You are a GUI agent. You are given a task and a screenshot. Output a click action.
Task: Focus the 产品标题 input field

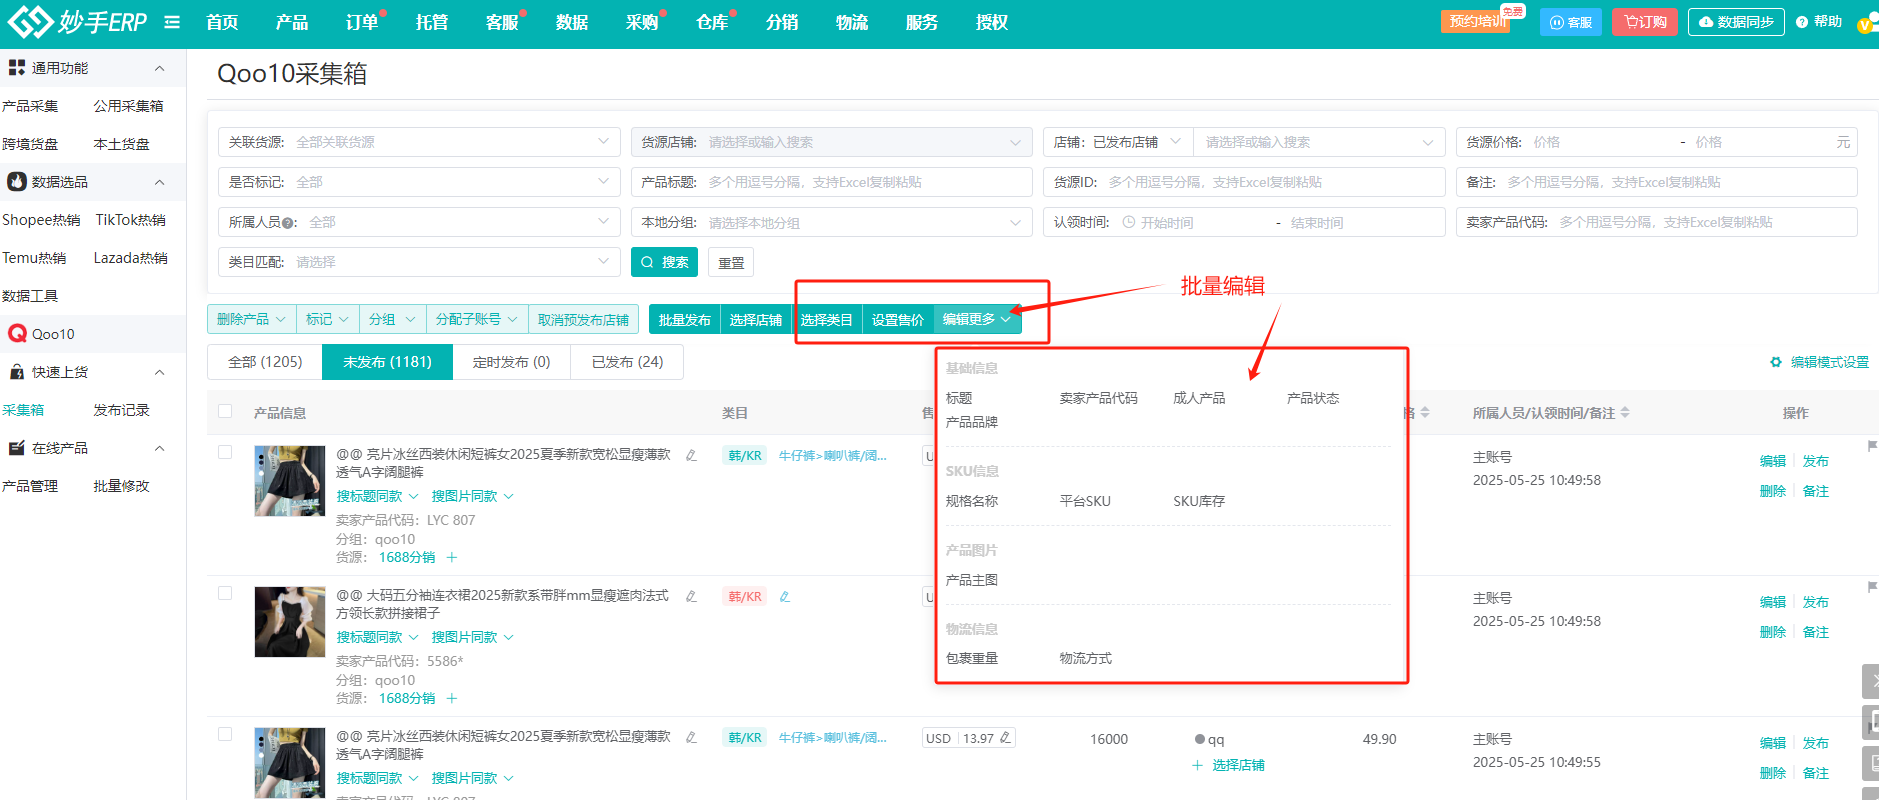831,182
